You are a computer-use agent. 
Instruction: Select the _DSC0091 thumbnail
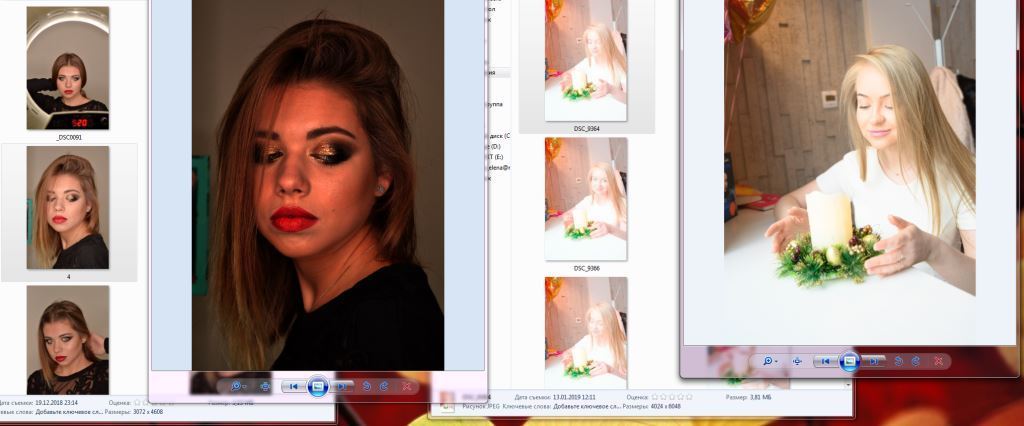coord(68,68)
